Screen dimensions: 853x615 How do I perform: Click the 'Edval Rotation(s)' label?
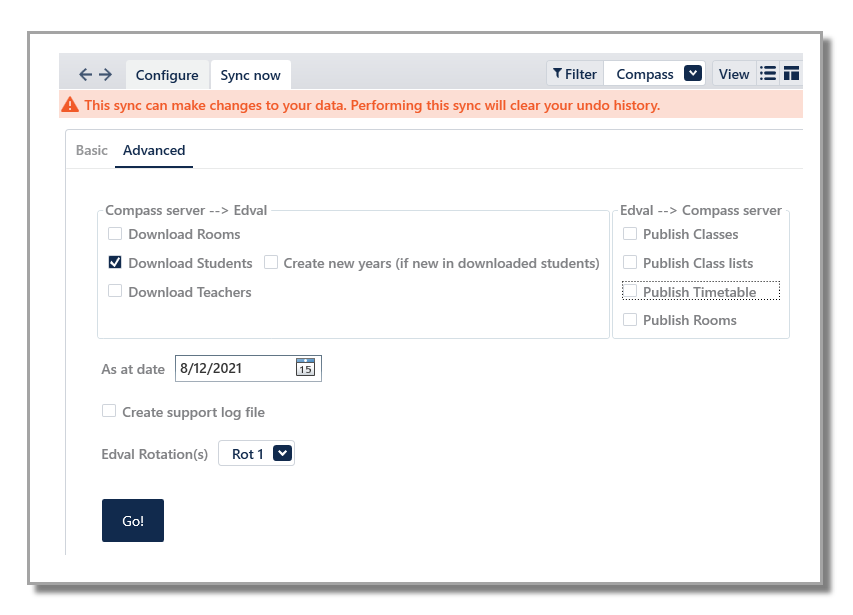[x=154, y=454]
